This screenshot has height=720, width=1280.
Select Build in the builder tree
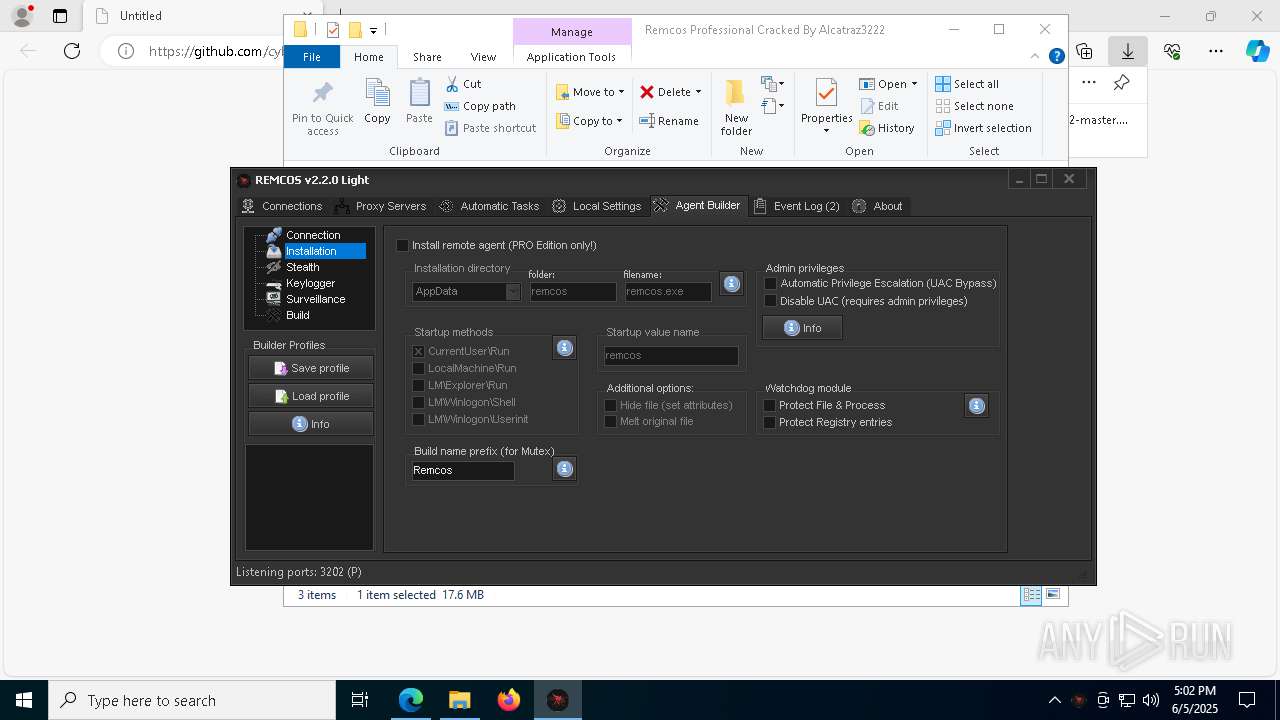[x=298, y=315]
